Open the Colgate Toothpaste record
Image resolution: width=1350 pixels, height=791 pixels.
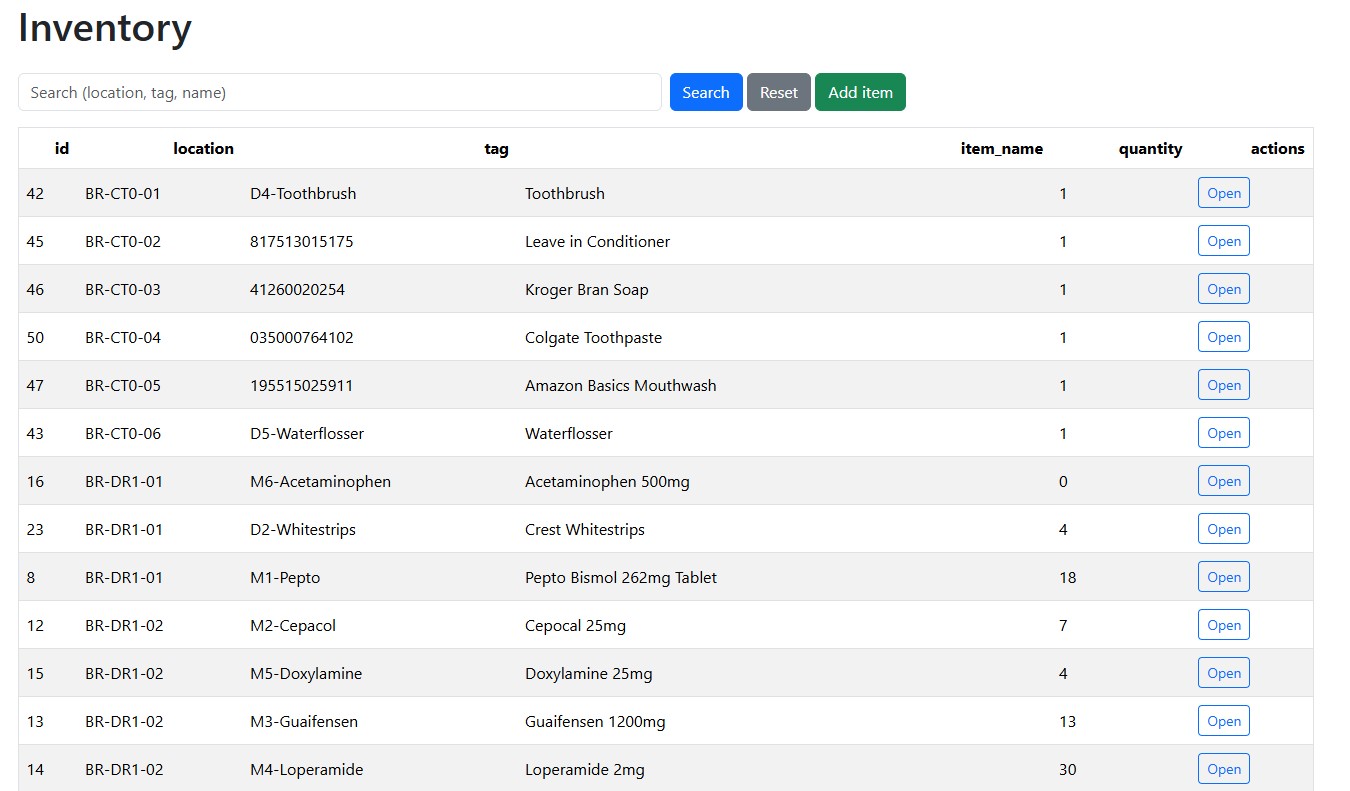tap(1223, 336)
